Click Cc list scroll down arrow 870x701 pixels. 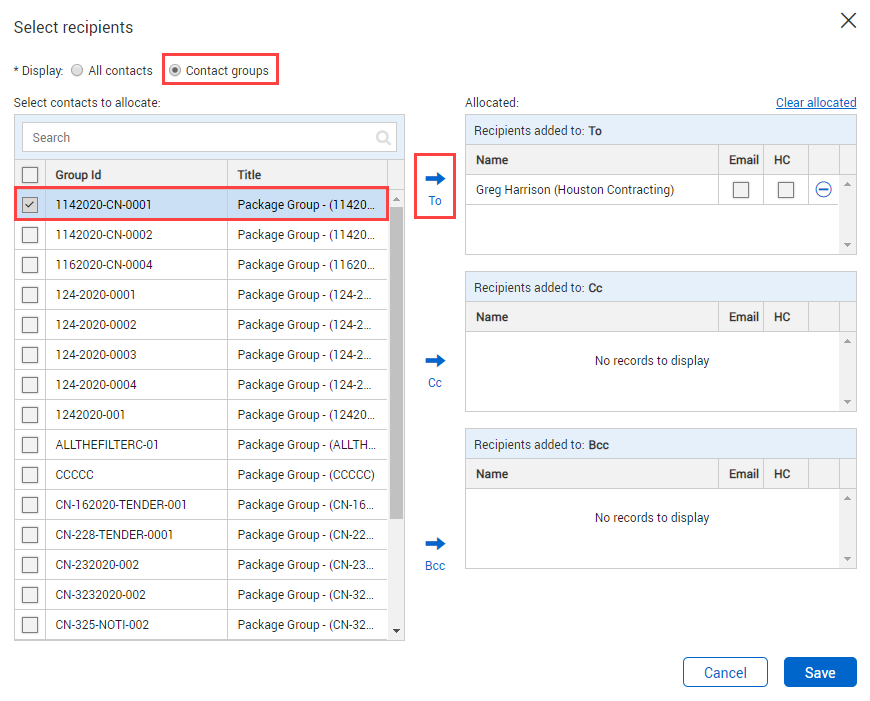pyautogui.click(x=847, y=402)
